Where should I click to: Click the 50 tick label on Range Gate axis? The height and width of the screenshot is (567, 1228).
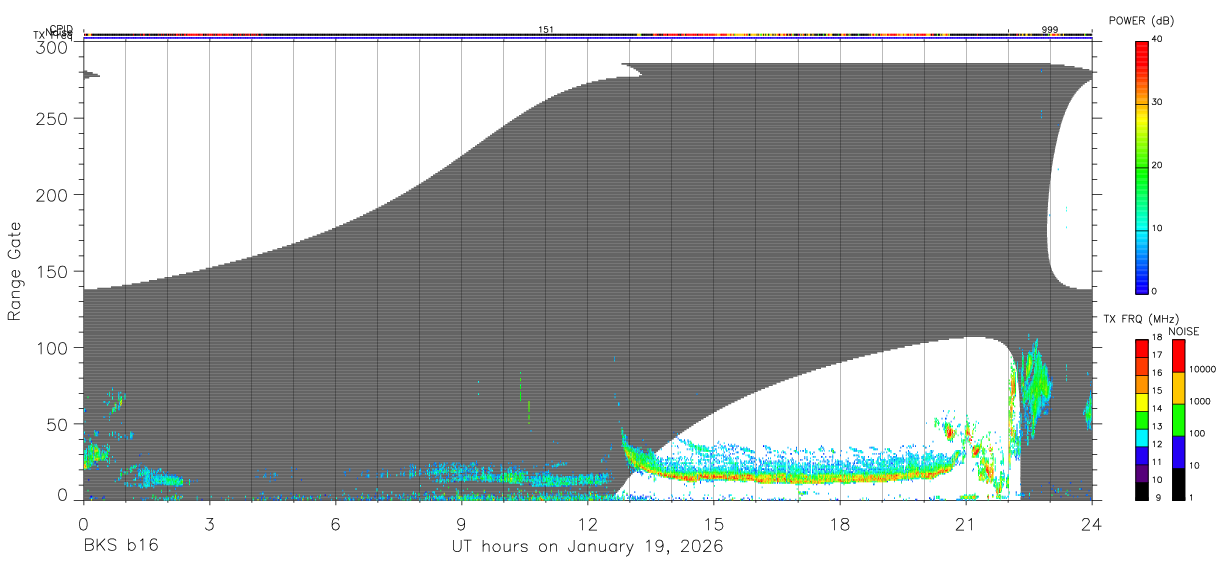tap(58, 425)
